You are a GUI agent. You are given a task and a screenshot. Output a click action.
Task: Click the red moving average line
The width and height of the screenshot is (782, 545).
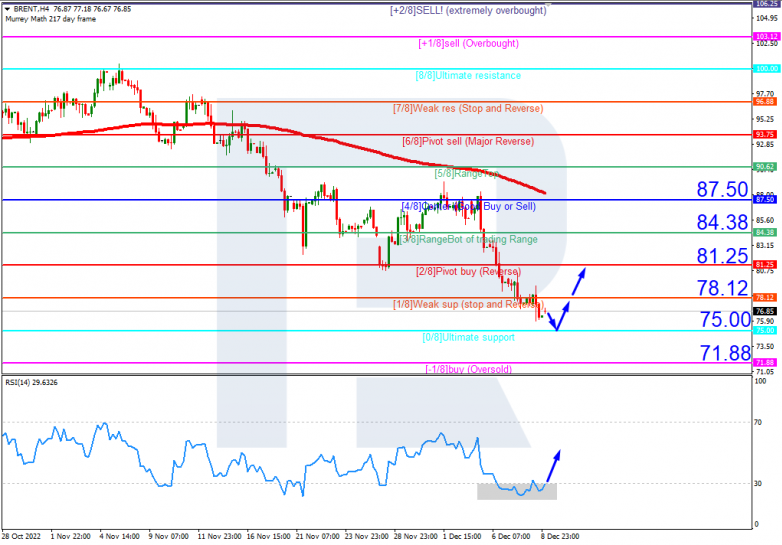point(300,131)
